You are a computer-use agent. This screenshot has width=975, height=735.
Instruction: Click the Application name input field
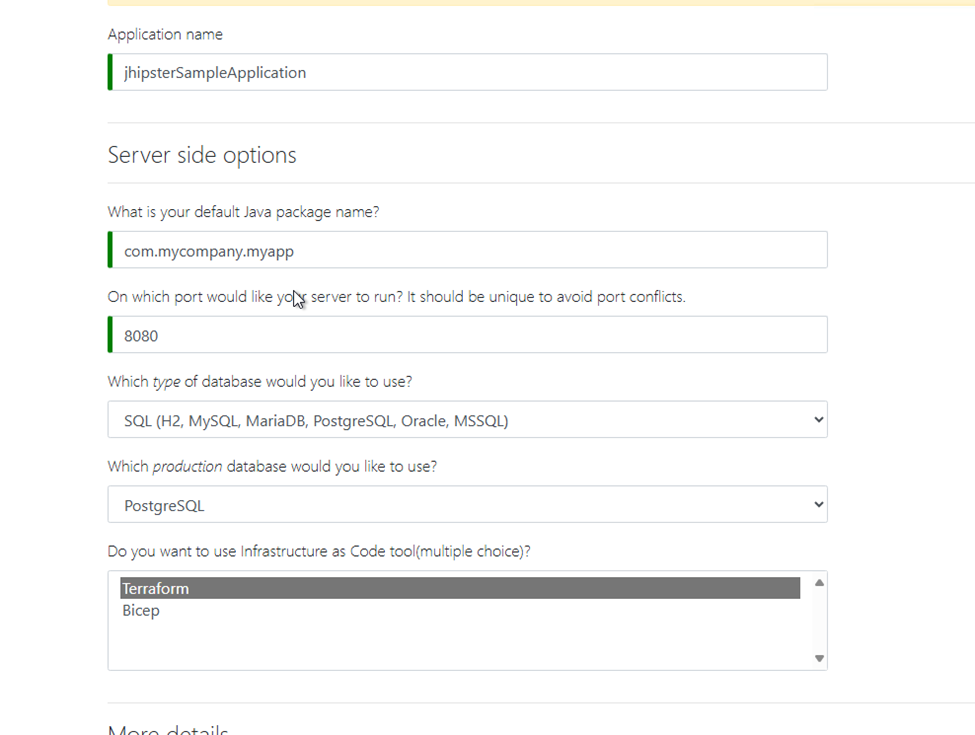[x=467, y=72]
